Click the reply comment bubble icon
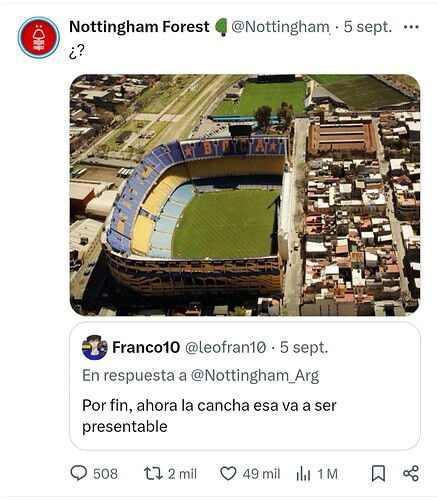438x500 pixels. [79, 474]
